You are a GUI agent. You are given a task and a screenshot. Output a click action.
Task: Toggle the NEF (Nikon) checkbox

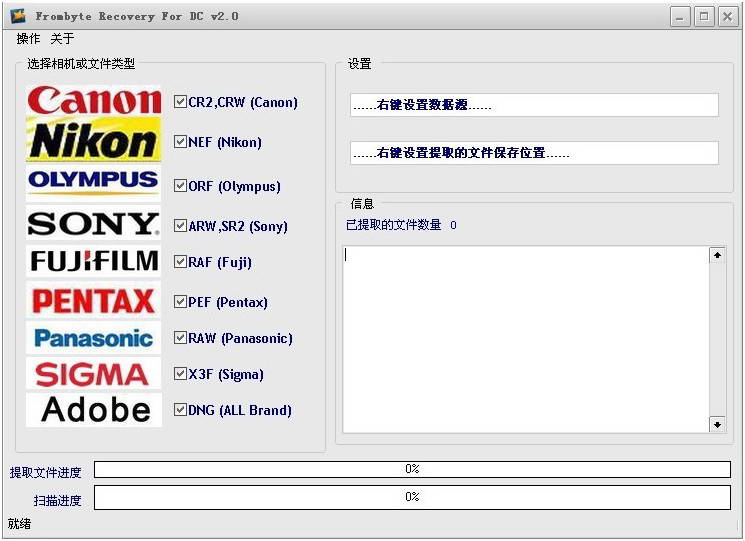[x=180, y=142]
